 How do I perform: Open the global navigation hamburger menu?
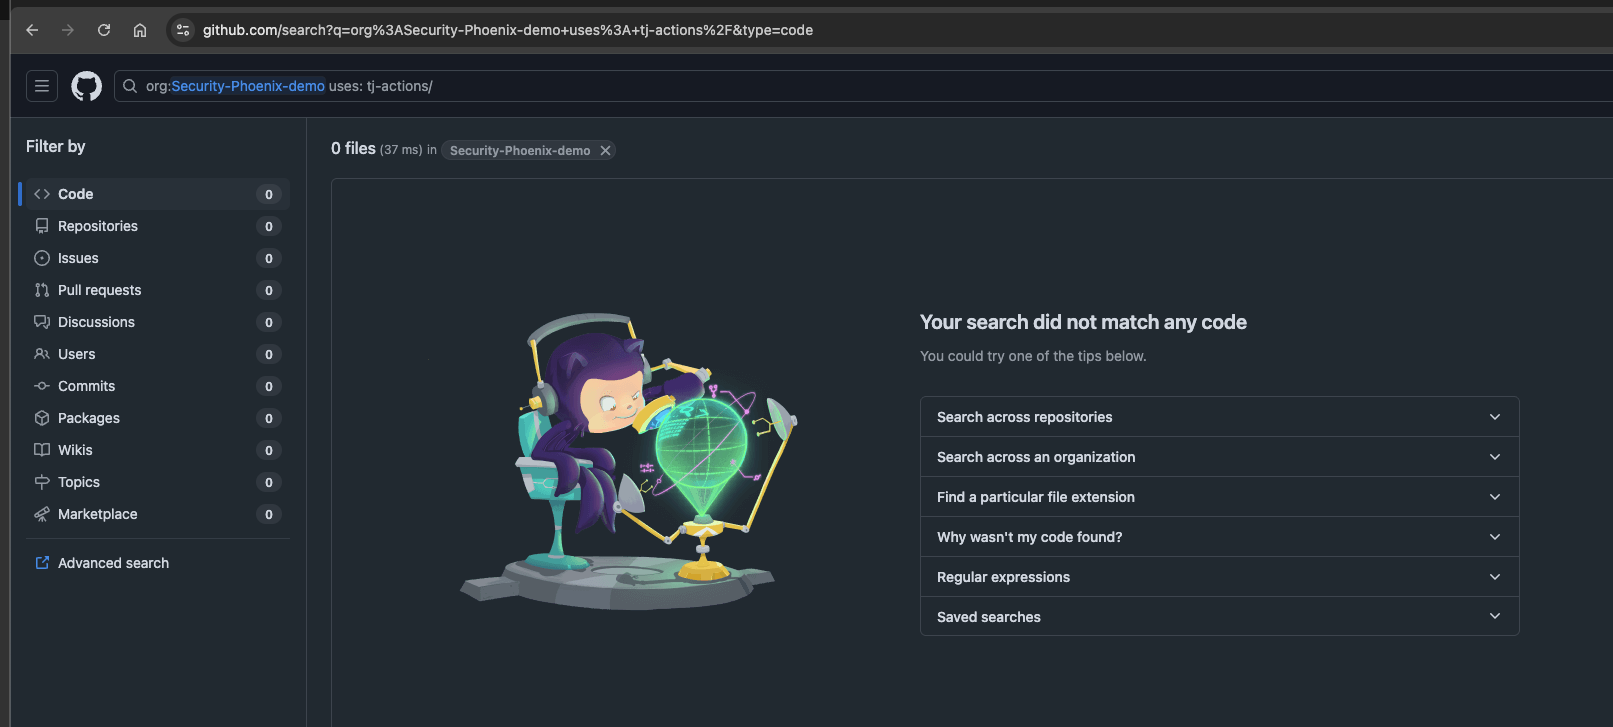41,85
